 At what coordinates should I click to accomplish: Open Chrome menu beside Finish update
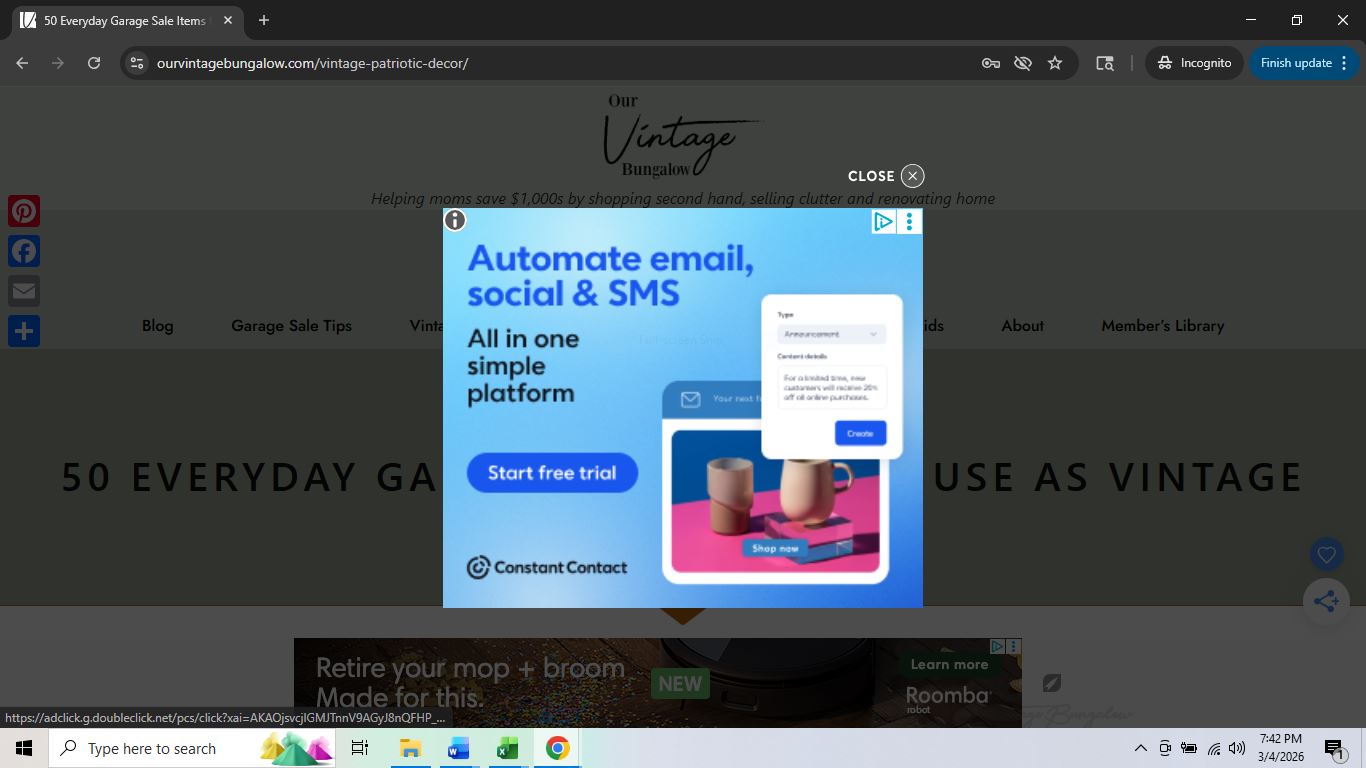pyautogui.click(x=1344, y=63)
